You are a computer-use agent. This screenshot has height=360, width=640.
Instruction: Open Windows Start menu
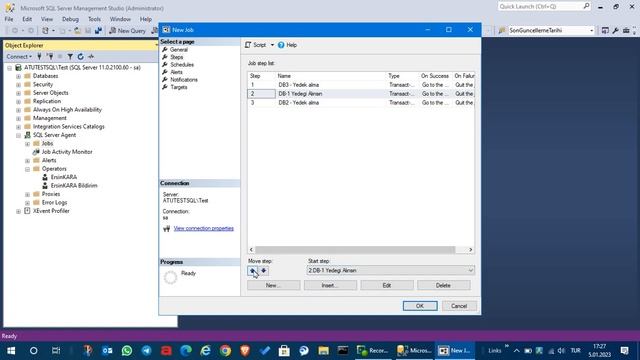11,350
